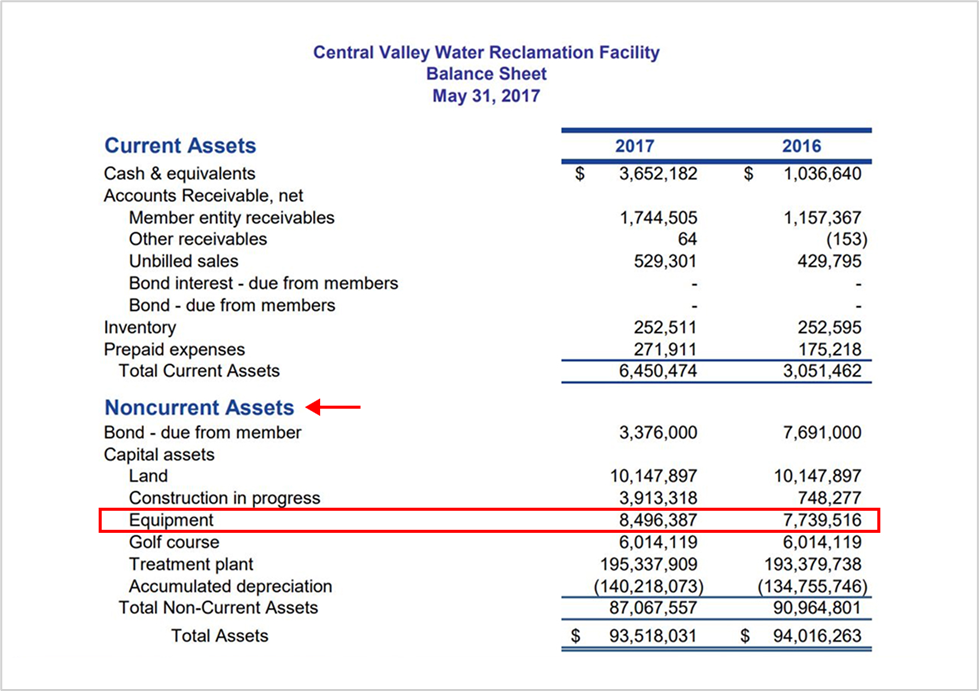This screenshot has width=979, height=691.
Task: Select the Central Valley Water Reclamation Facility title
Action: coord(486,52)
